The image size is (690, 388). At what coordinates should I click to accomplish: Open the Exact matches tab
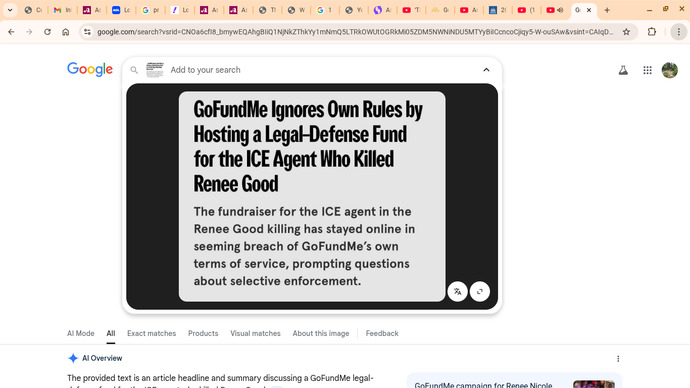[151, 333]
